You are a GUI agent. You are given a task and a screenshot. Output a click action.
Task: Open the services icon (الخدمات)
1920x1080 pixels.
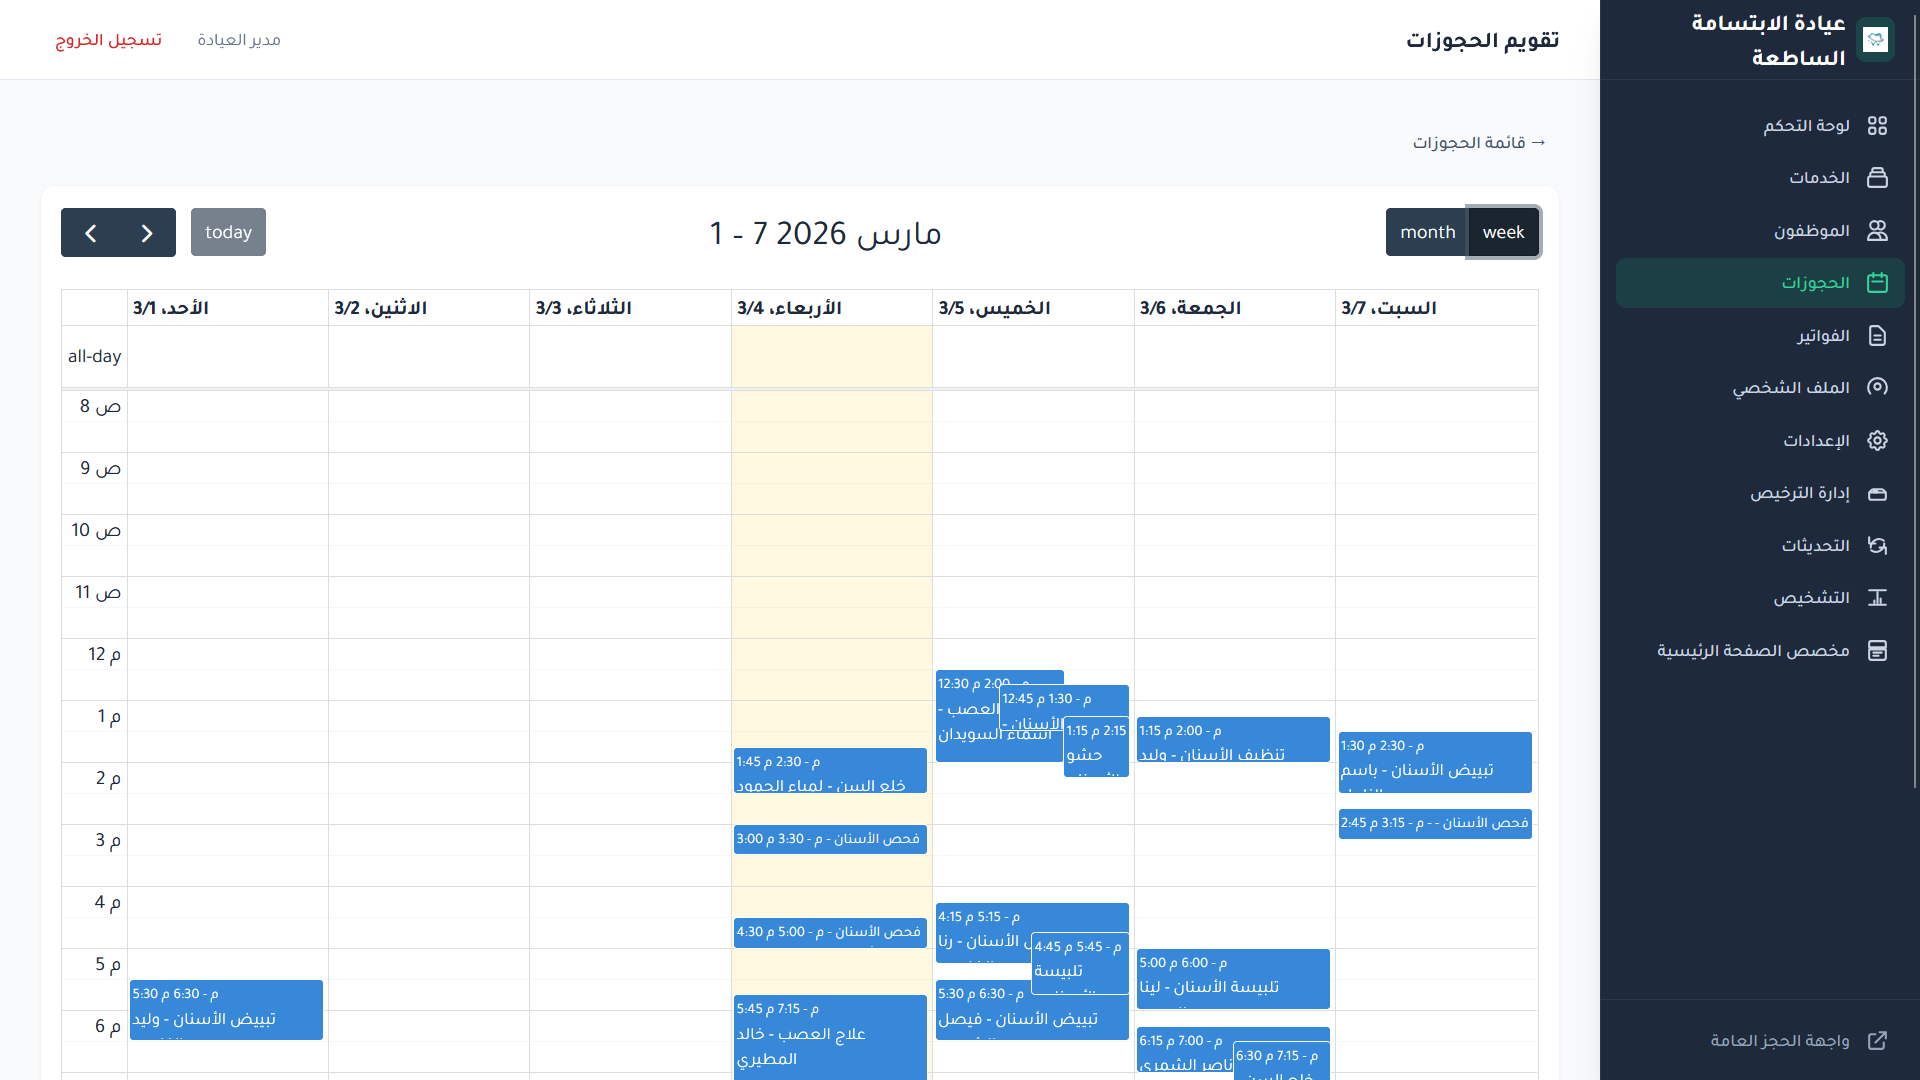click(x=1877, y=178)
